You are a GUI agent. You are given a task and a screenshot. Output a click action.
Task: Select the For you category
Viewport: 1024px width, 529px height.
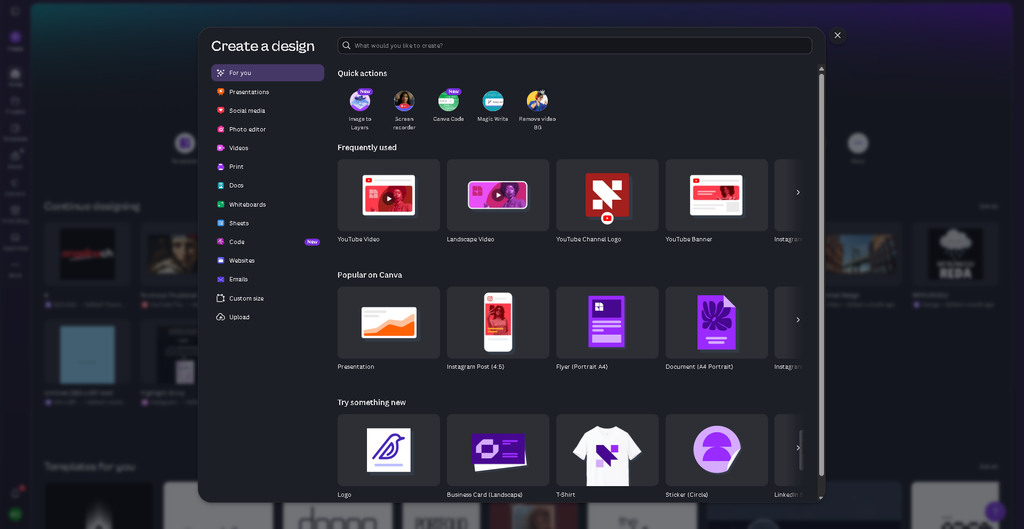click(267, 72)
